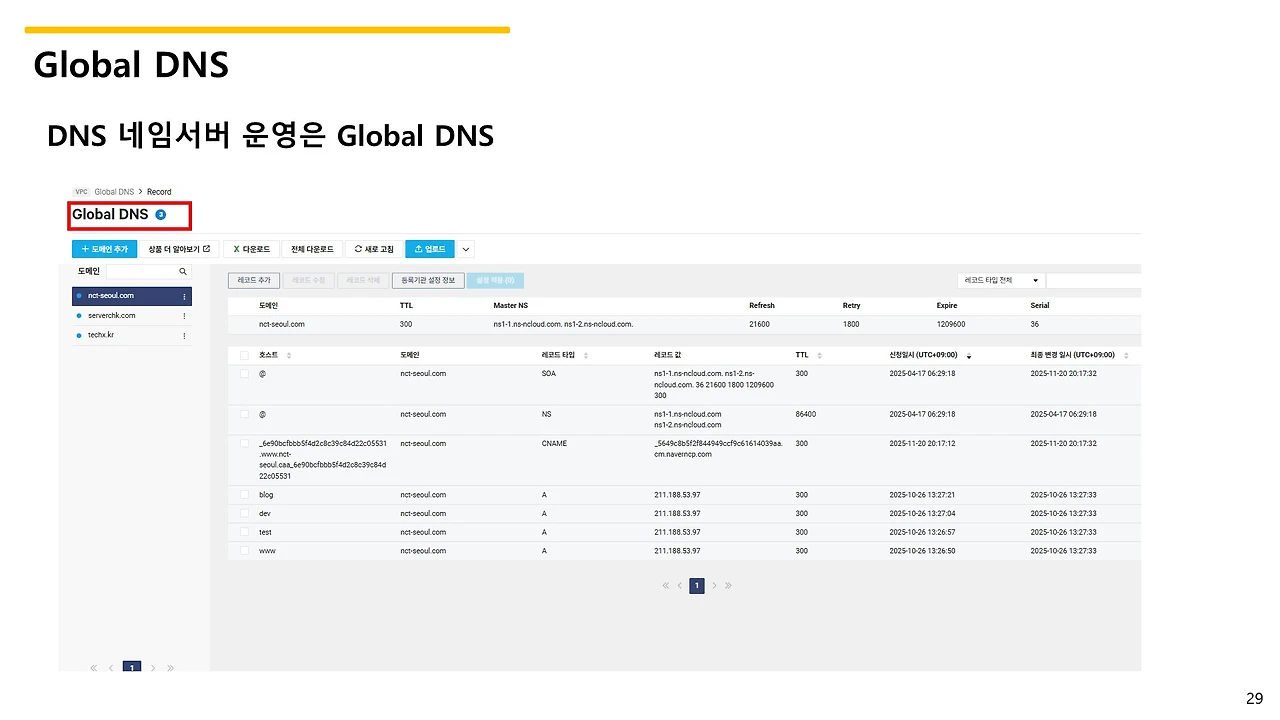This screenshot has height=720, width=1280.
Task: Go to the next page of records
Action: tap(714, 586)
